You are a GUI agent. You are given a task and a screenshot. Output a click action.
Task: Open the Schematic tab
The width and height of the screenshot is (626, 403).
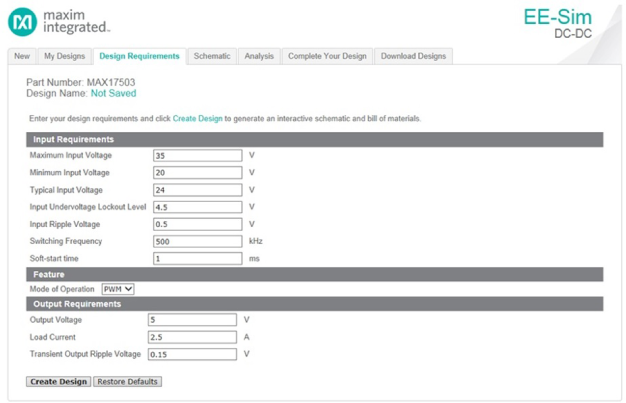212,56
